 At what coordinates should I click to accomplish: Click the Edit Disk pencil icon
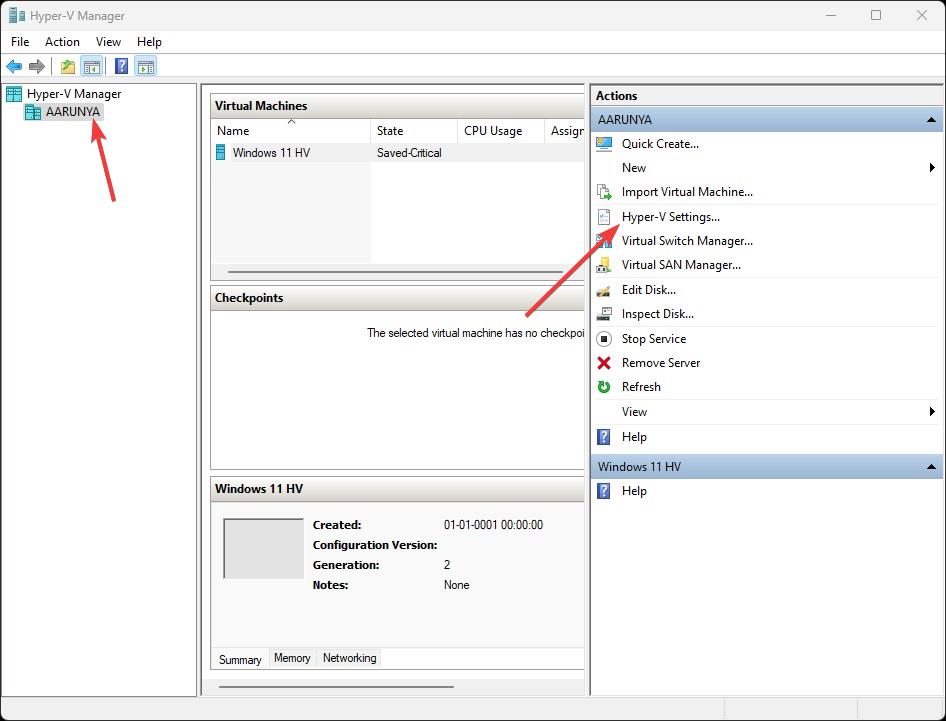pos(604,291)
